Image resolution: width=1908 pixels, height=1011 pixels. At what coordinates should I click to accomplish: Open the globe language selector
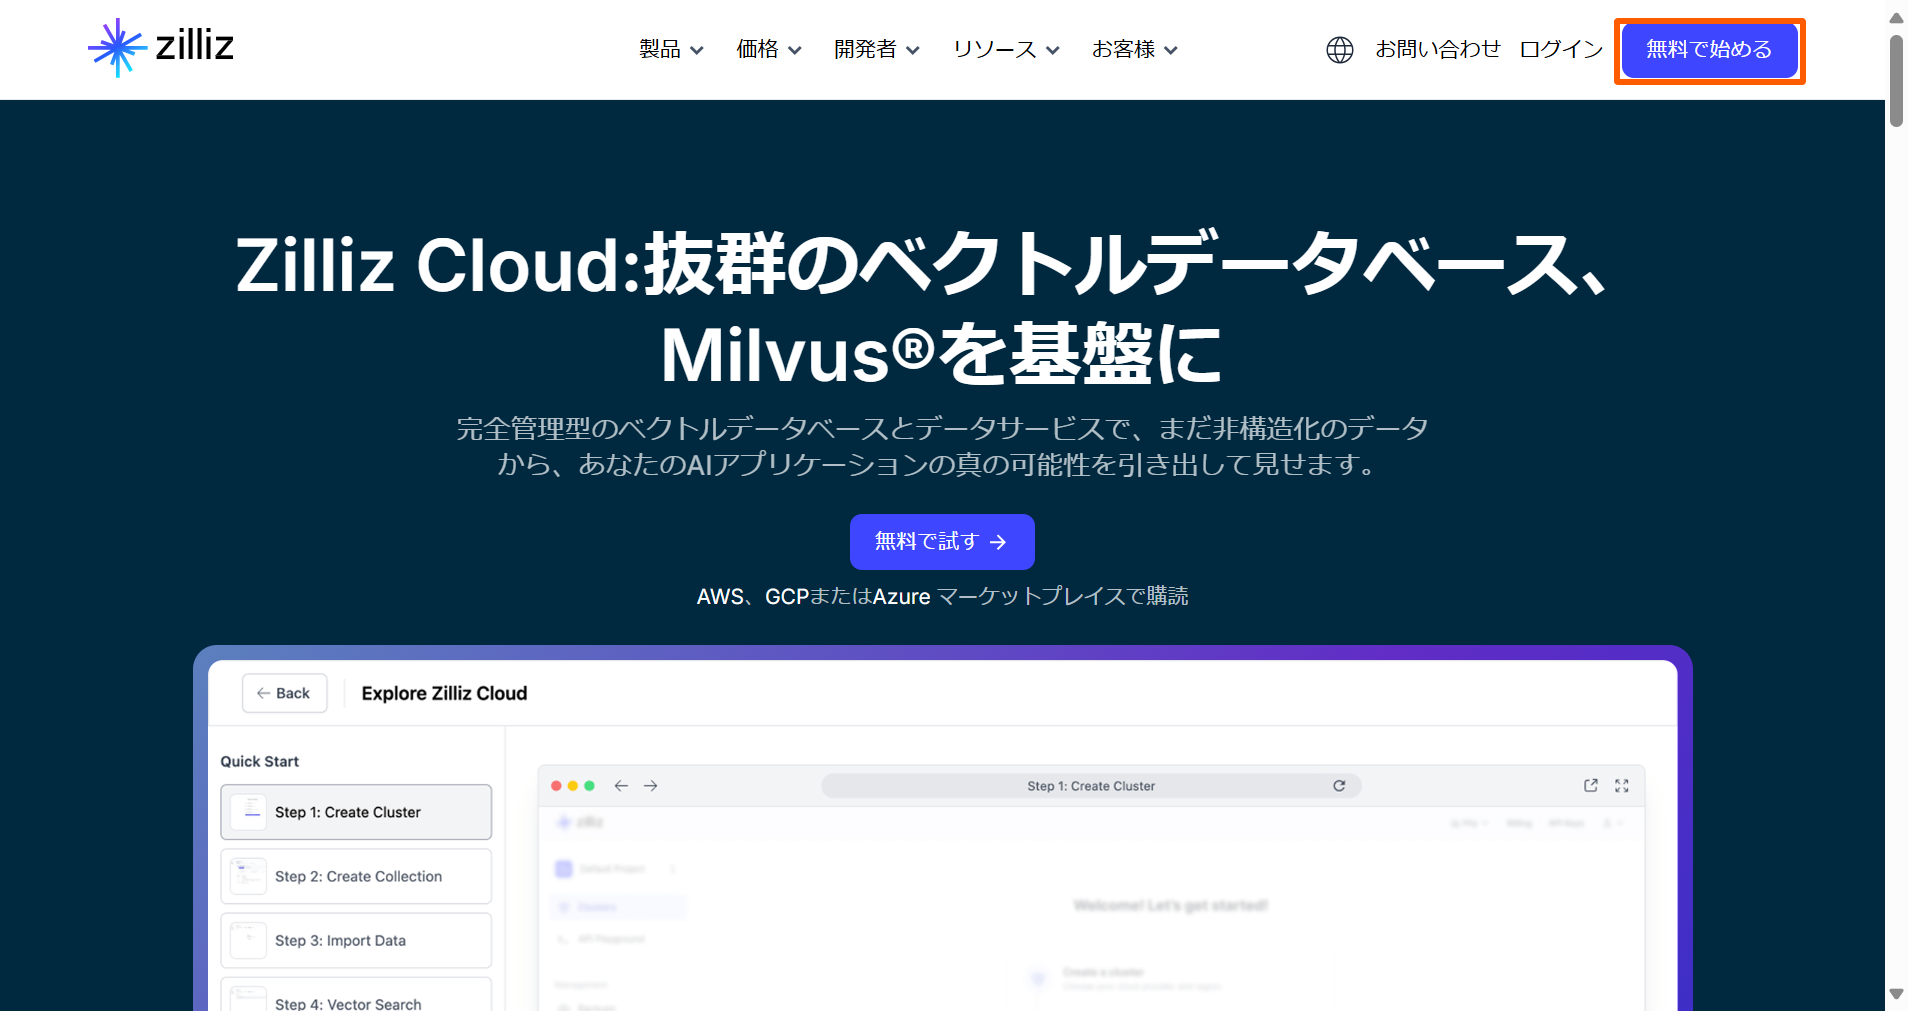[1339, 50]
